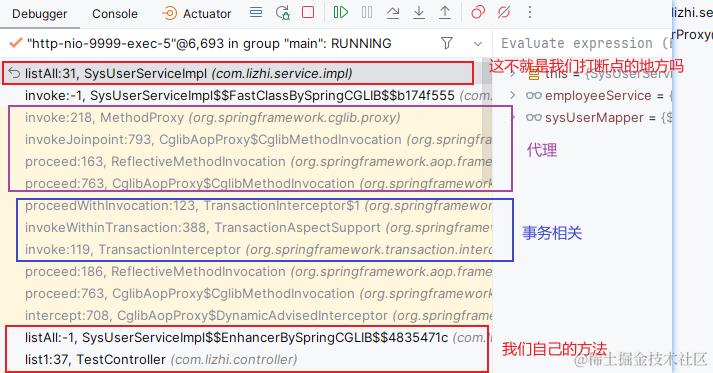Screen dimensions: 713x373
Task: Click the Evaluate expression field
Action: (582, 43)
